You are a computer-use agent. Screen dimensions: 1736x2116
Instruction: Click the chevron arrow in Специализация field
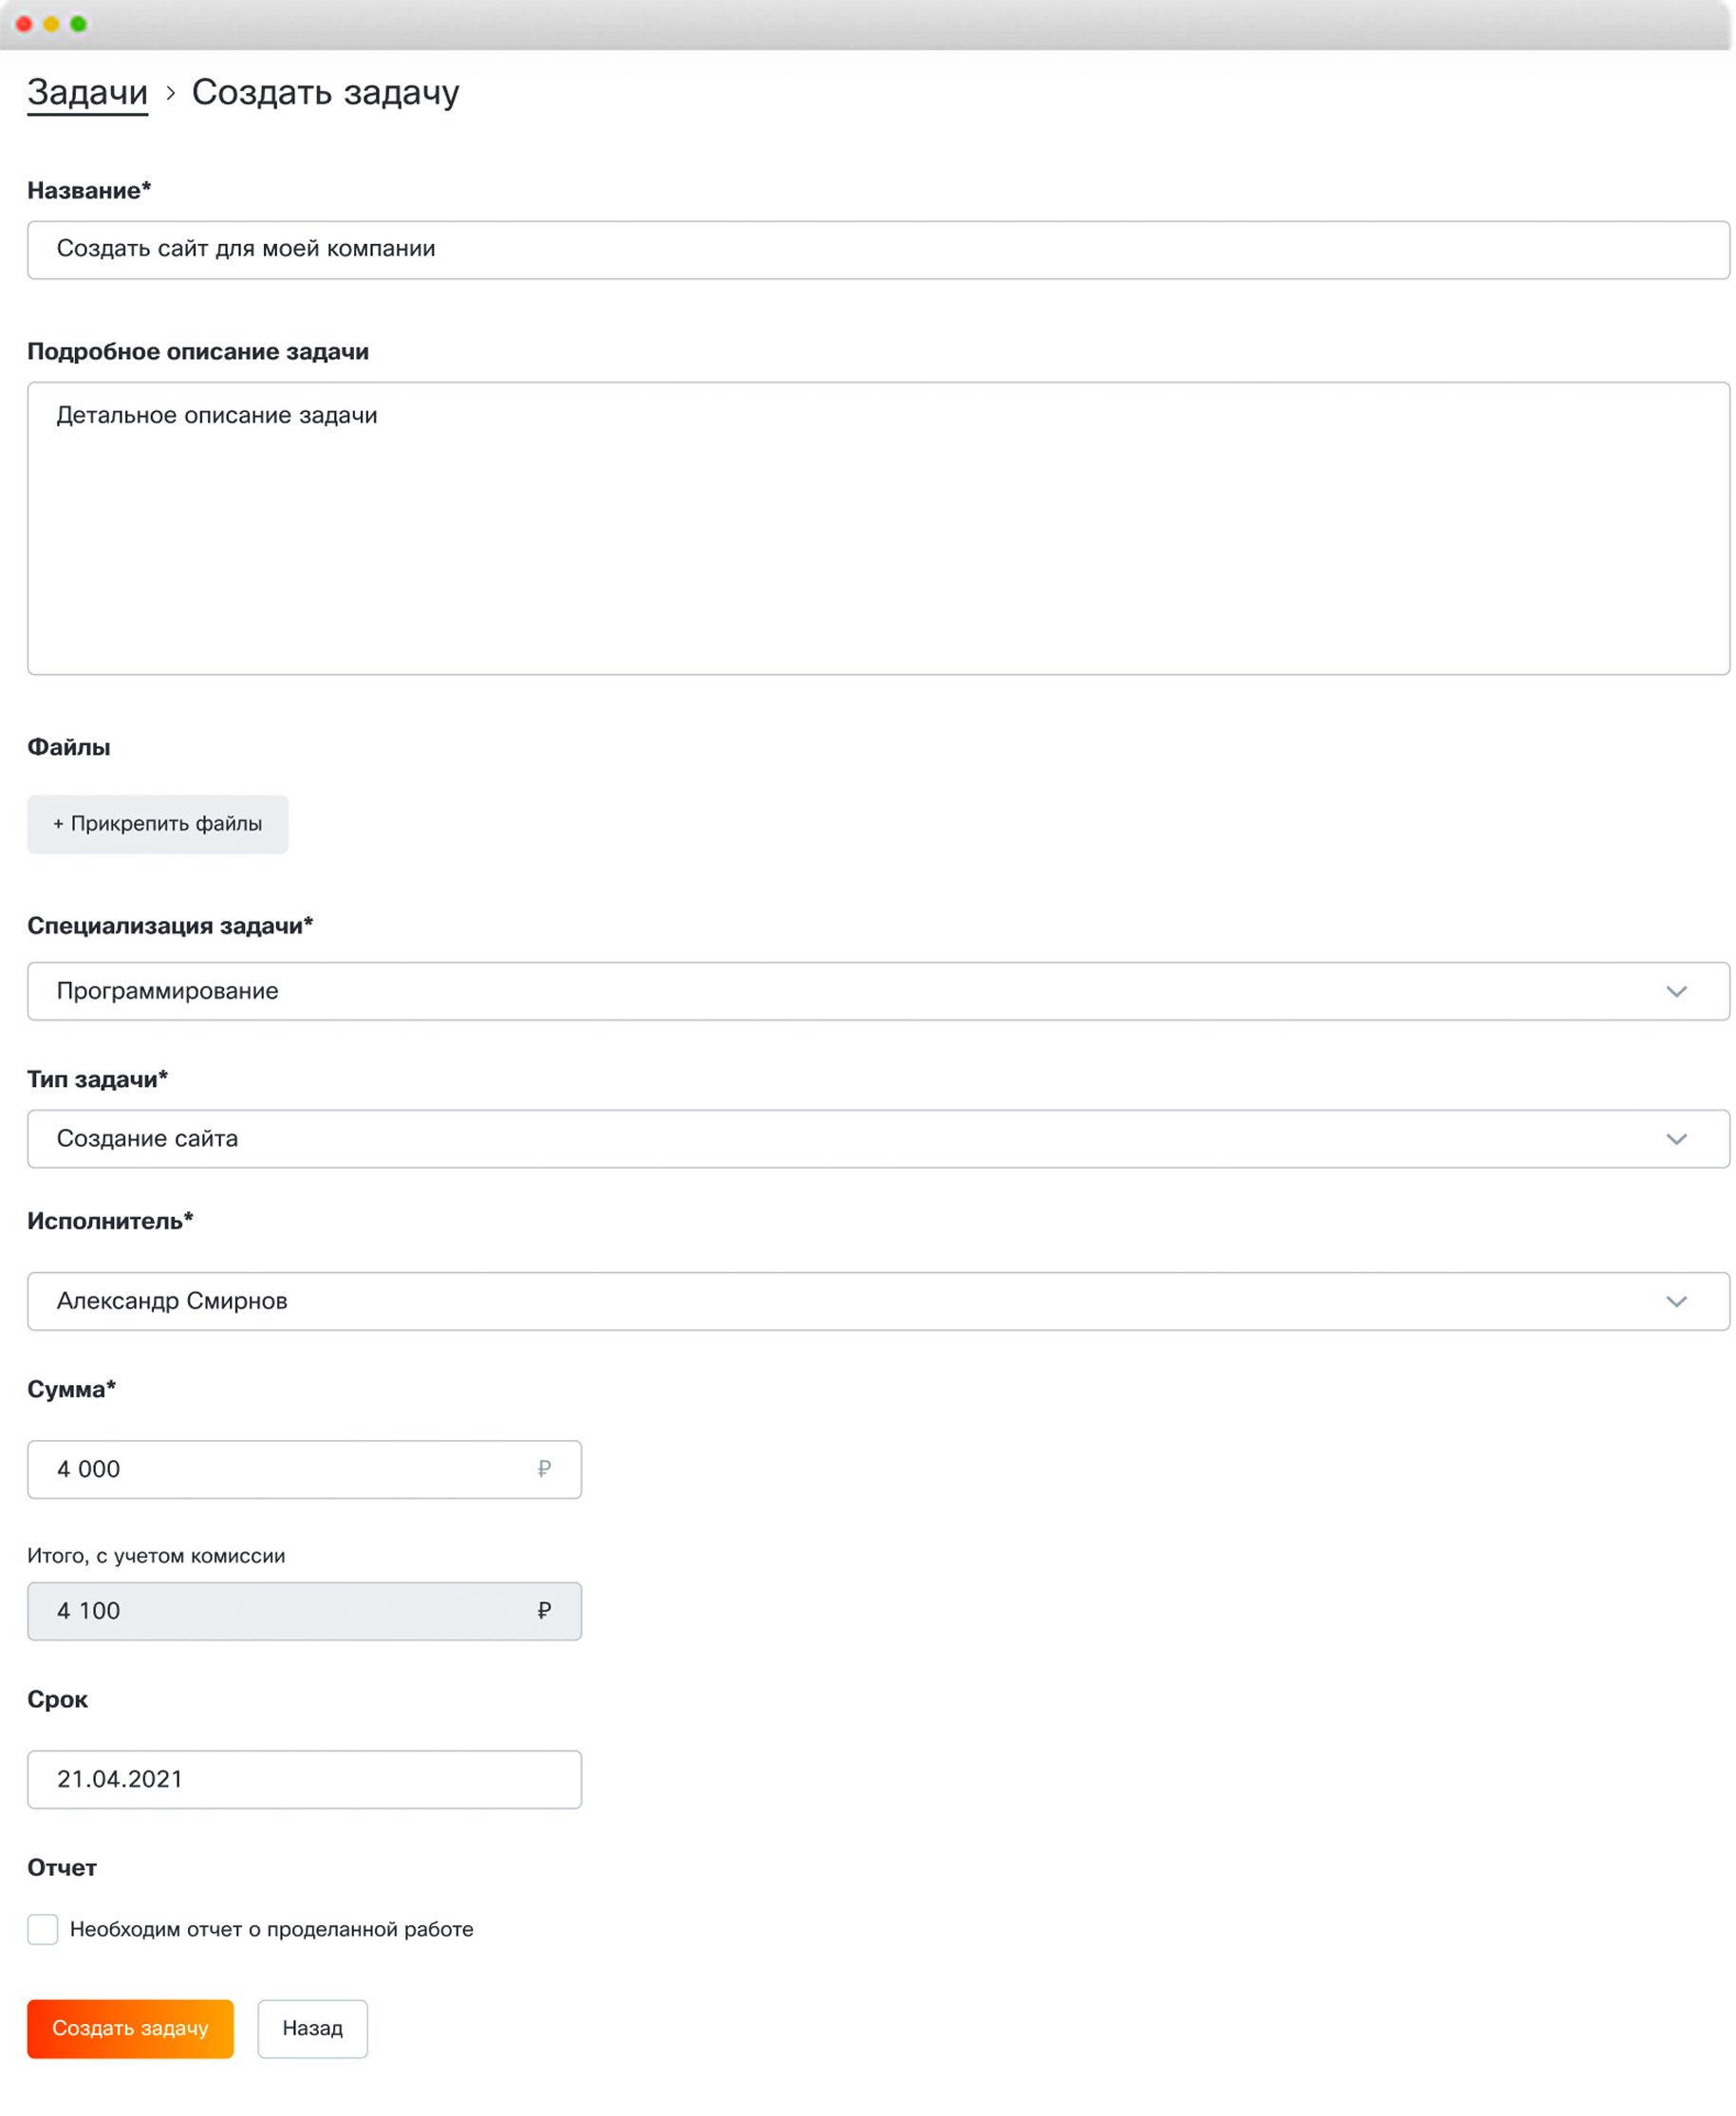click(1676, 991)
